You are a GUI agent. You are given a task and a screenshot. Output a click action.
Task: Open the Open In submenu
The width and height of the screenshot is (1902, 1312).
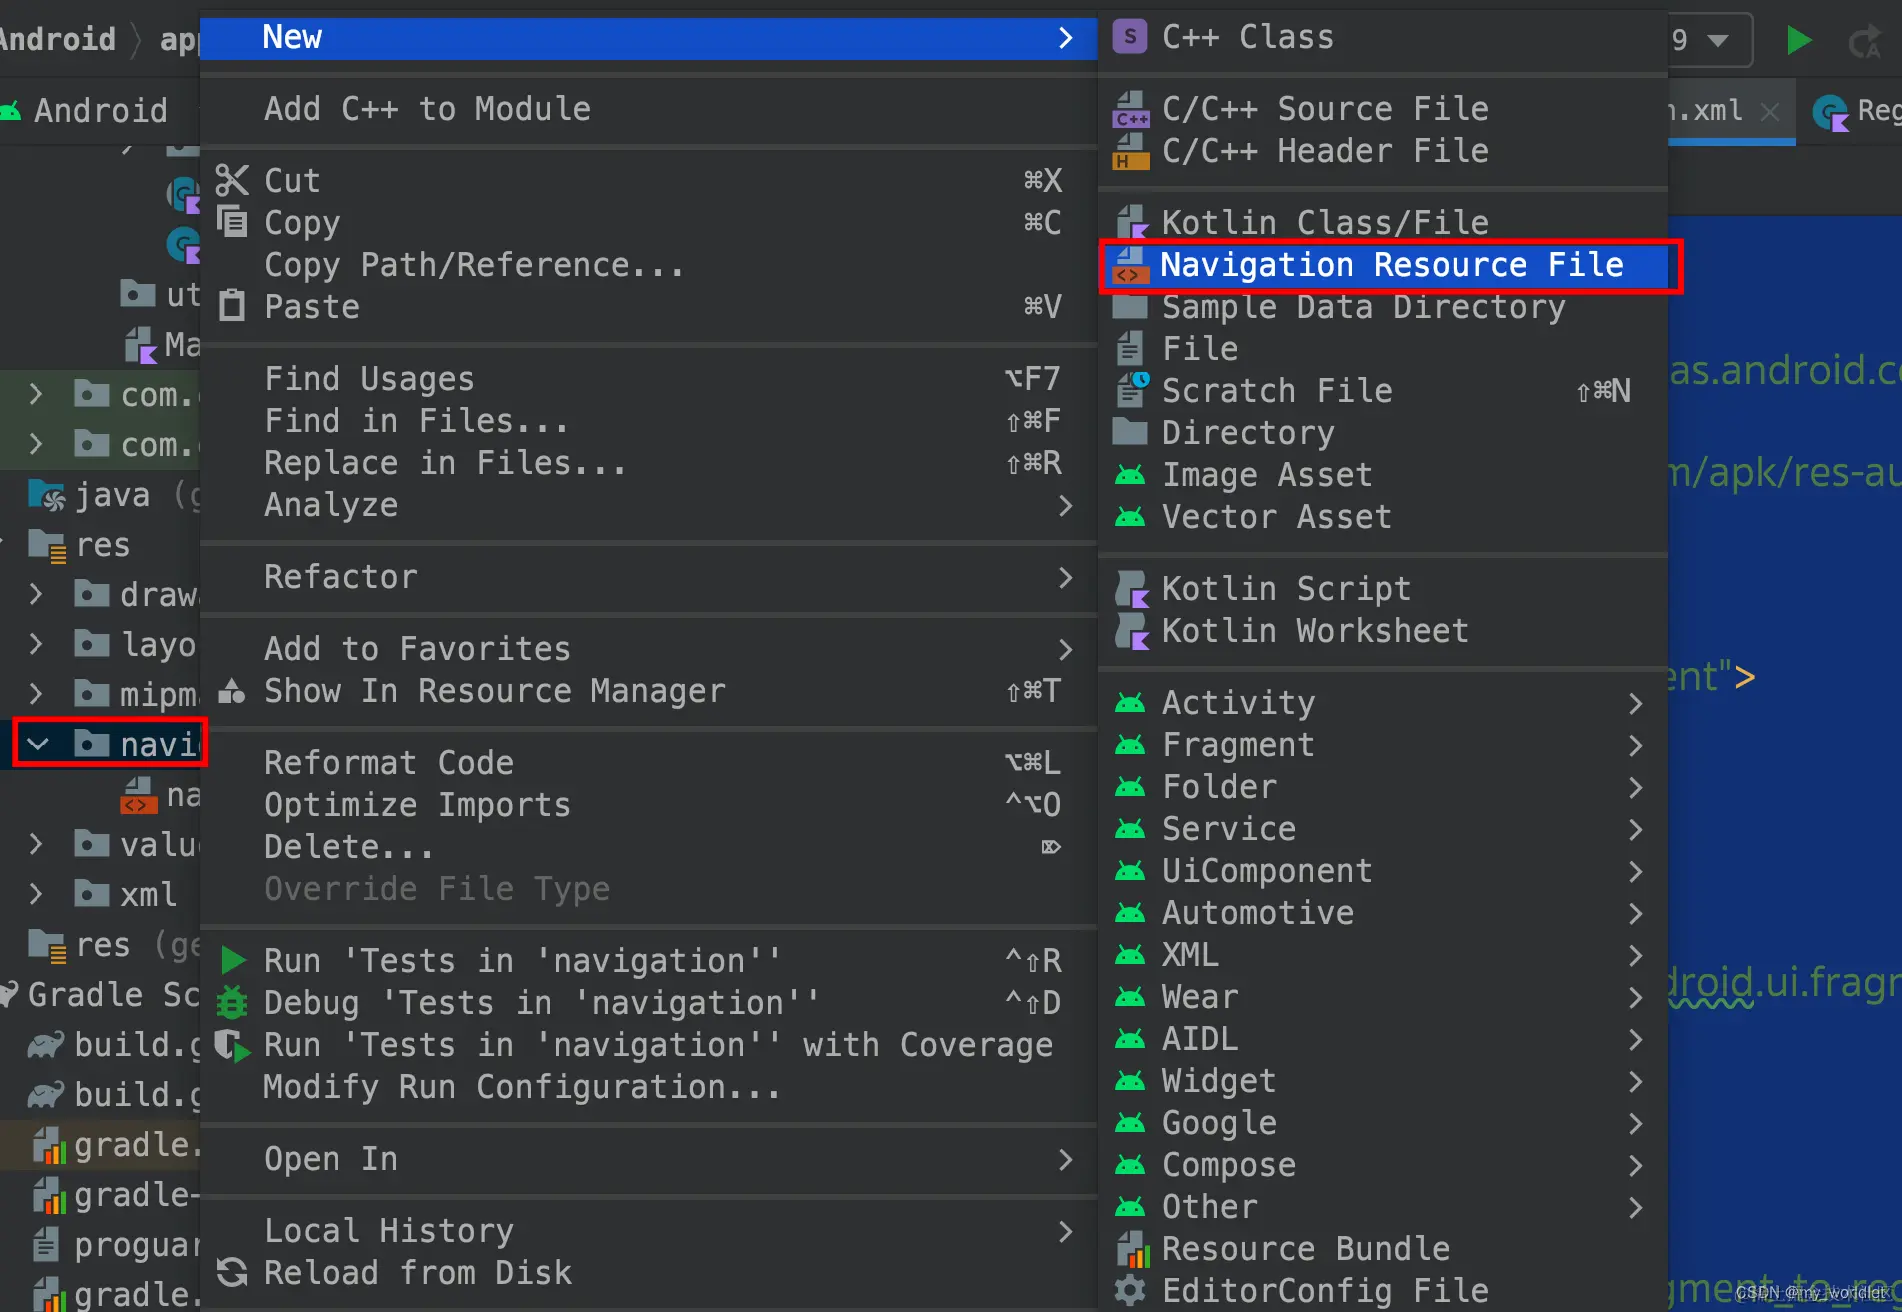point(648,1159)
